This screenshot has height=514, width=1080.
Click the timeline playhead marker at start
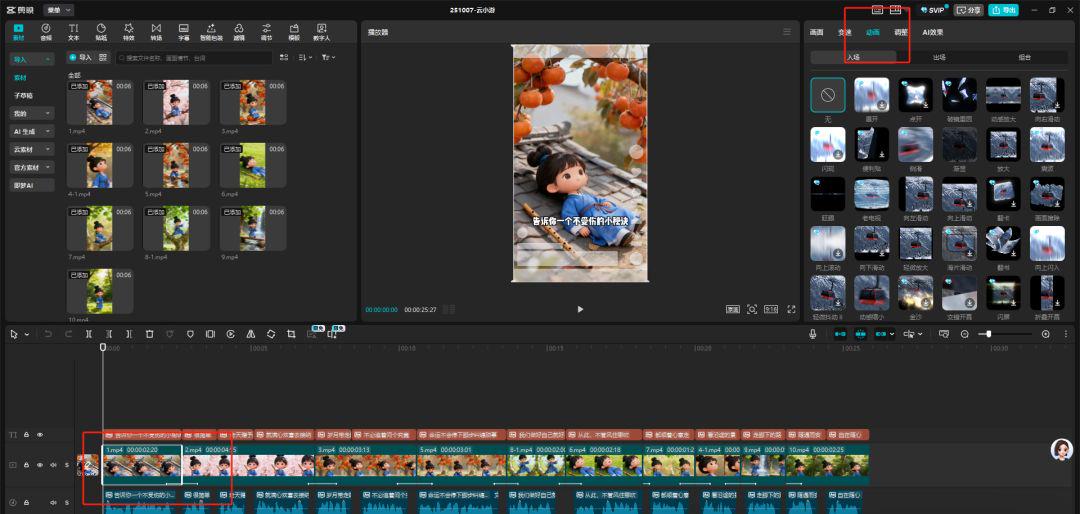tap(103, 347)
